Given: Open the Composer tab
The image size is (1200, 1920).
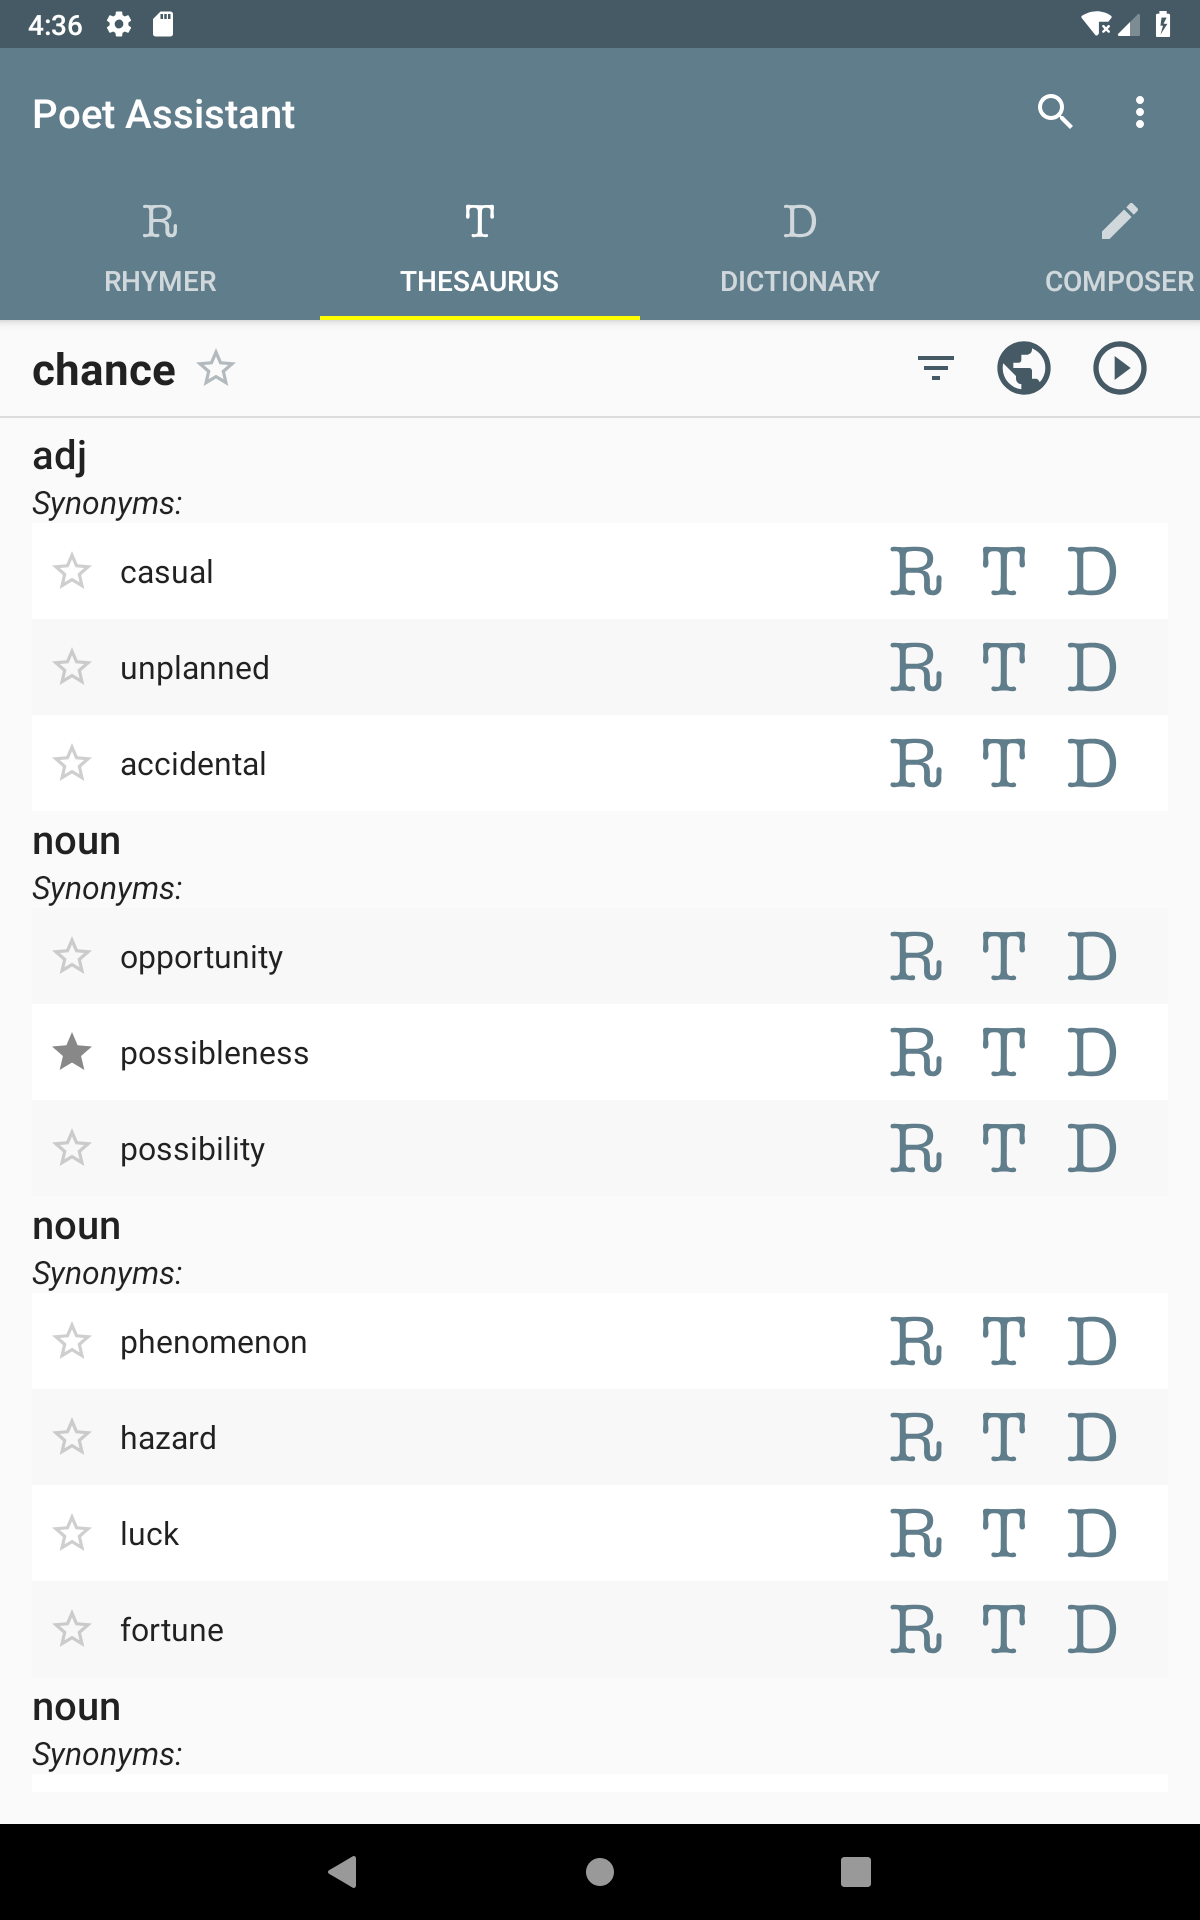Looking at the screenshot, I should (x=1119, y=246).
